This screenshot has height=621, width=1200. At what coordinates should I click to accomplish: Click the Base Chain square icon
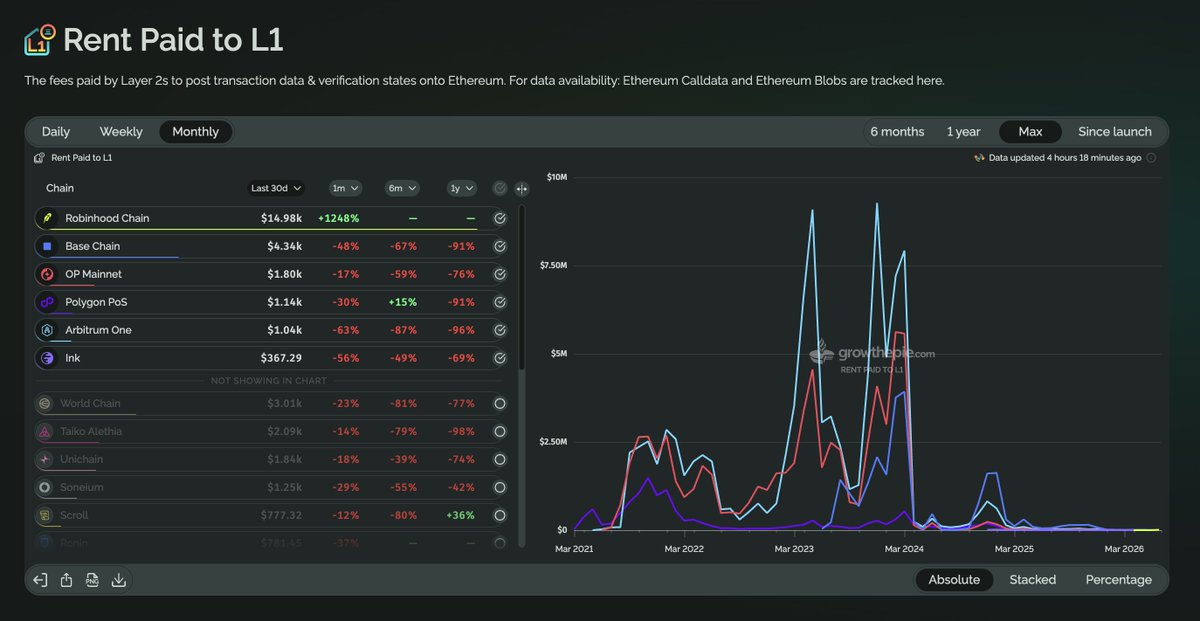45,246
